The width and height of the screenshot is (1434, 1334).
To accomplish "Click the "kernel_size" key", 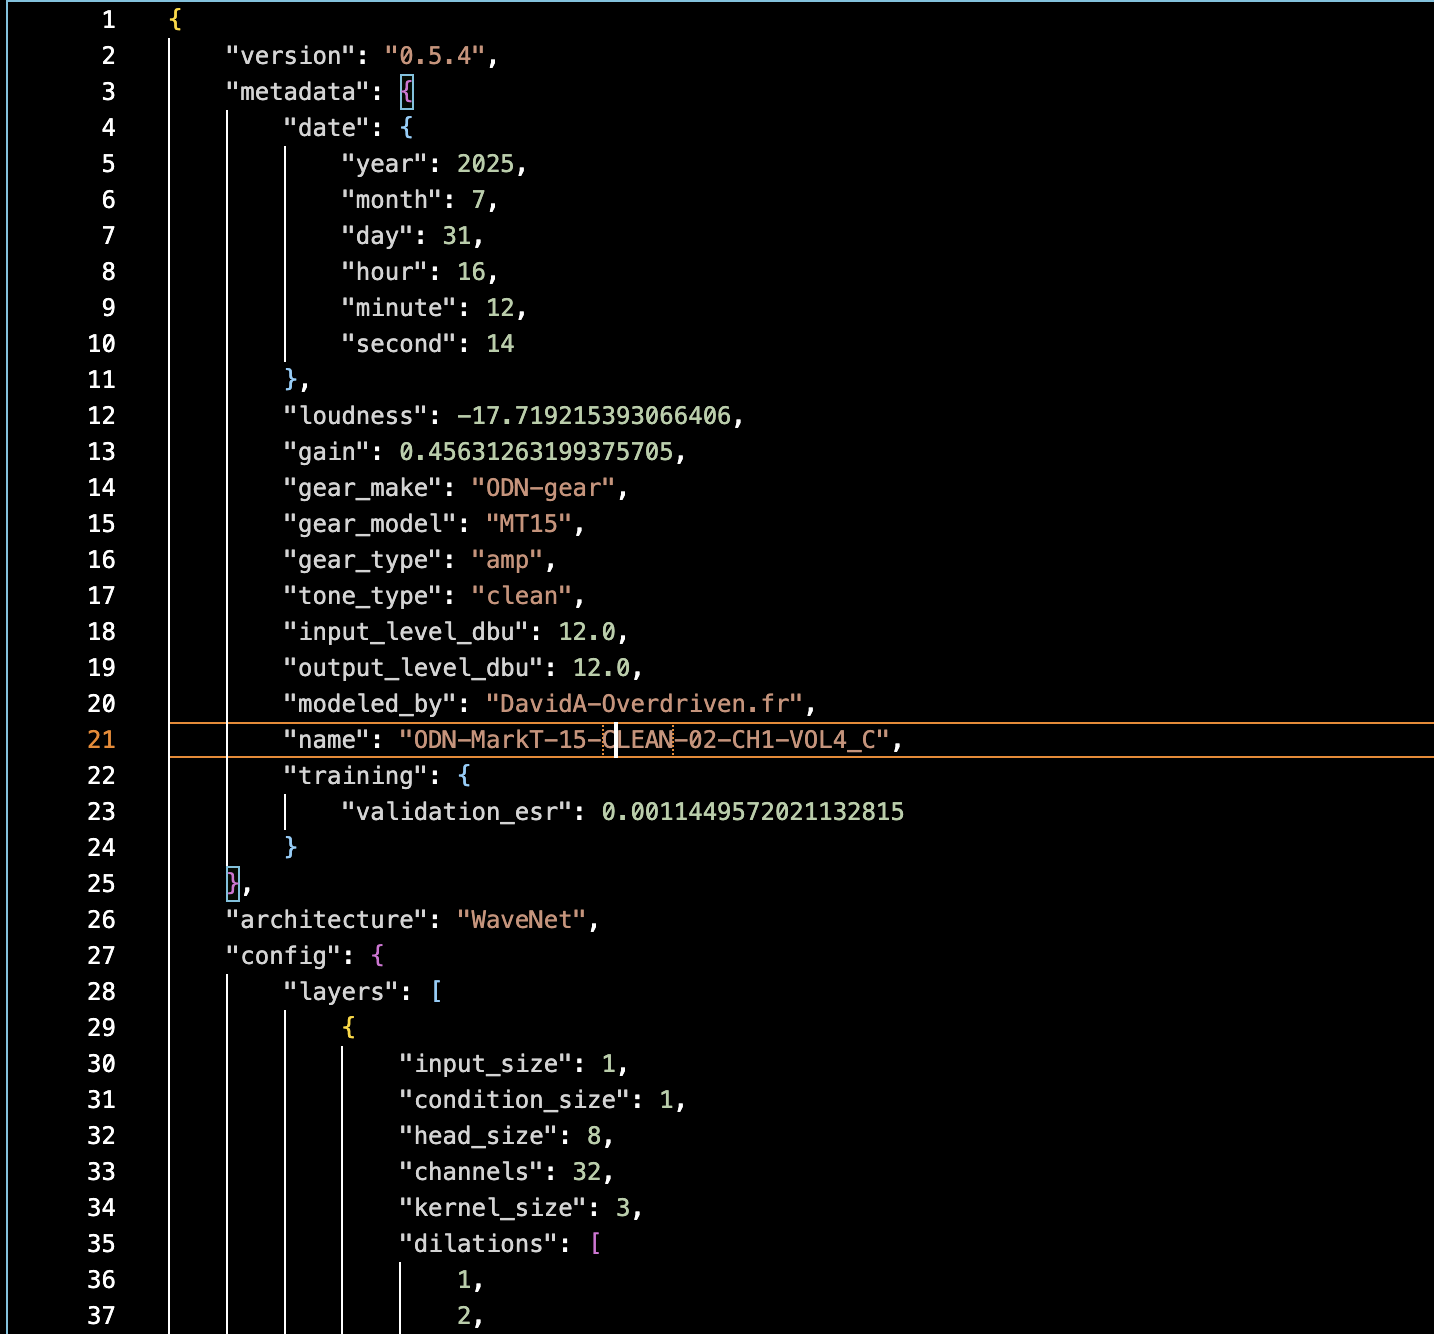I will point(493,1208).
